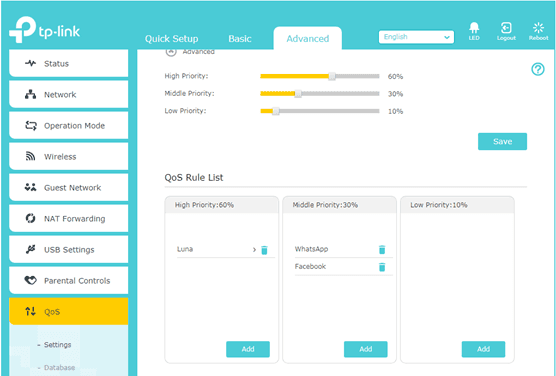
Task: Click the tp-link logo
Action: coord(45,30)
